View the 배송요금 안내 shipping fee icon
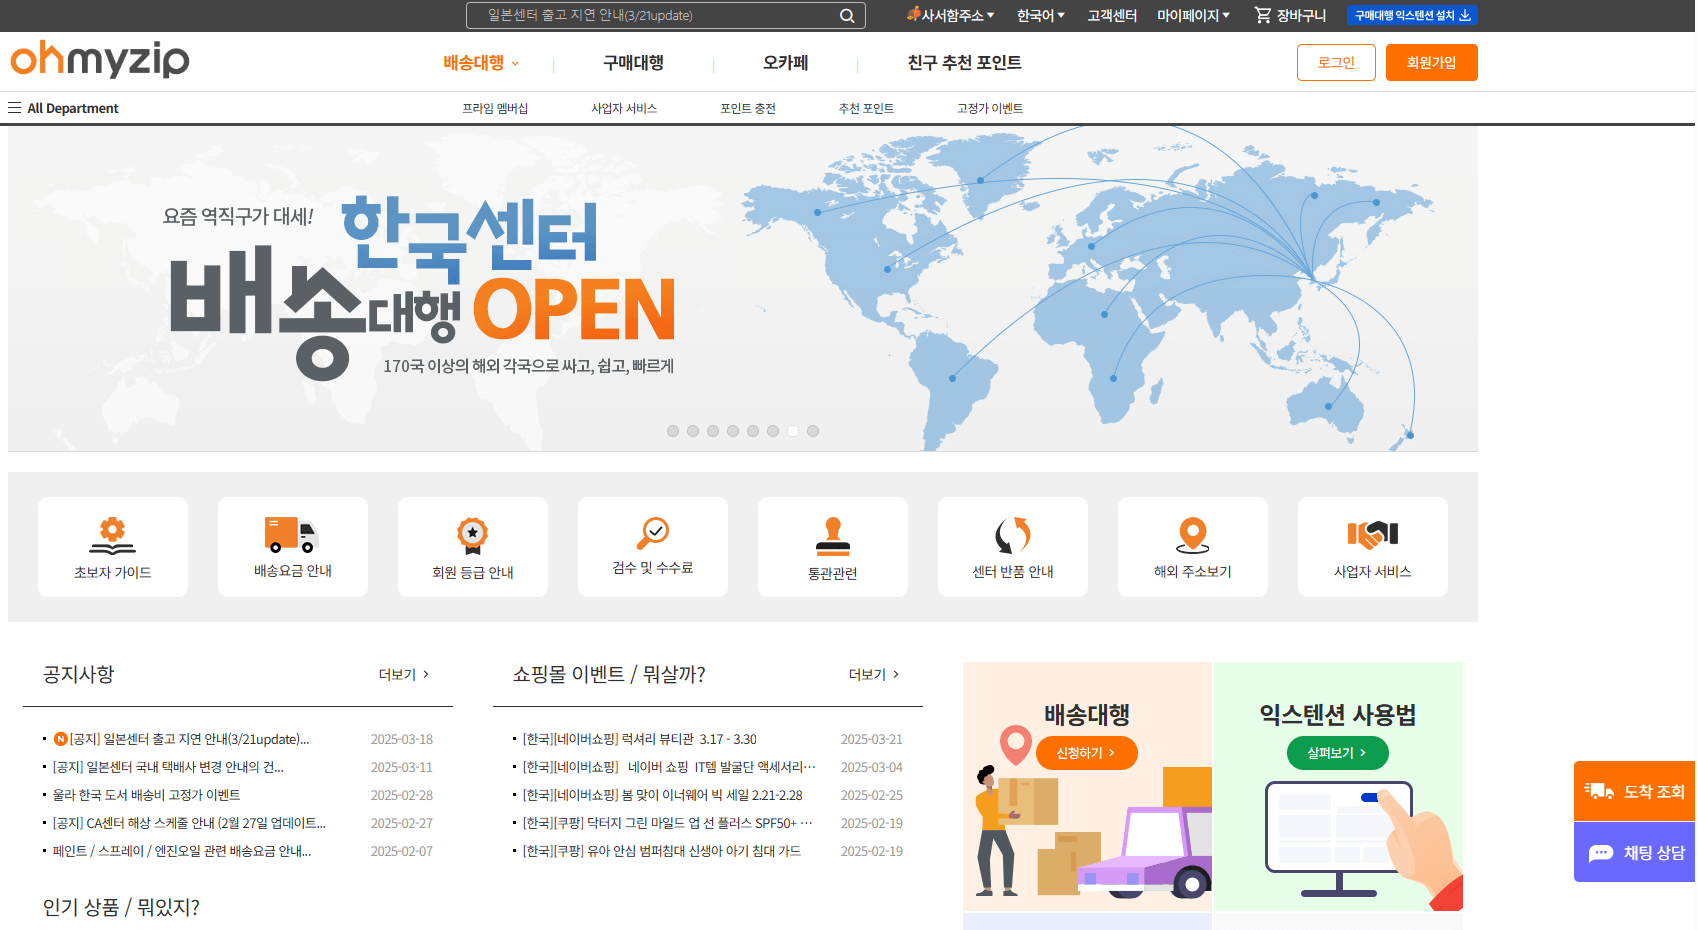The image size is (1698, 930). click(x=292, y=546)
